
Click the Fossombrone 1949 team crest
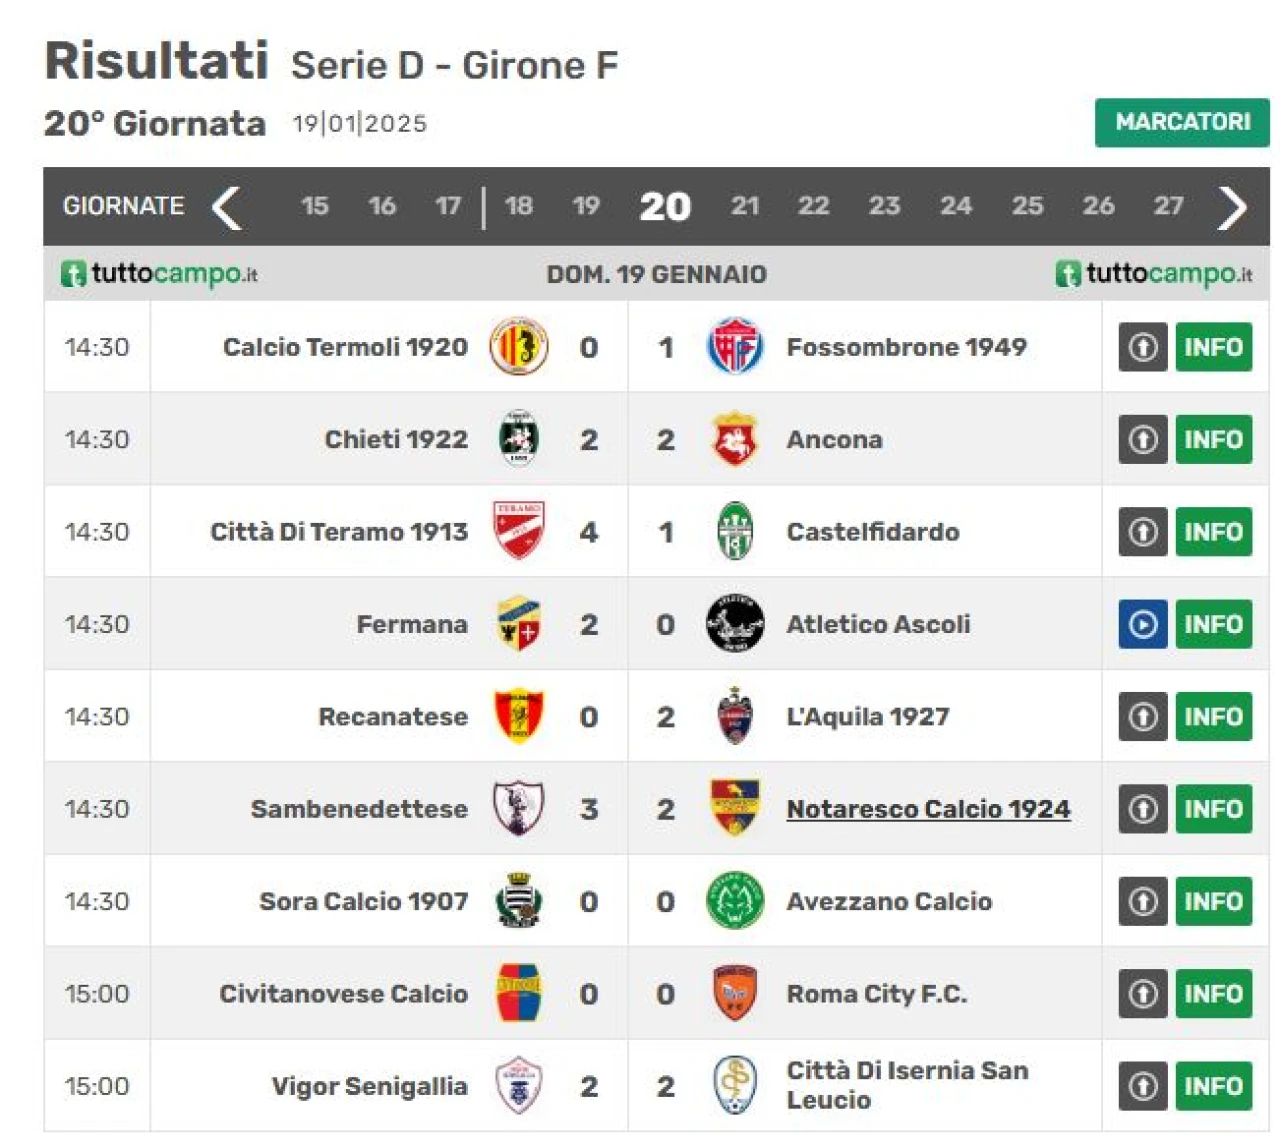click(x=735, y=347)
